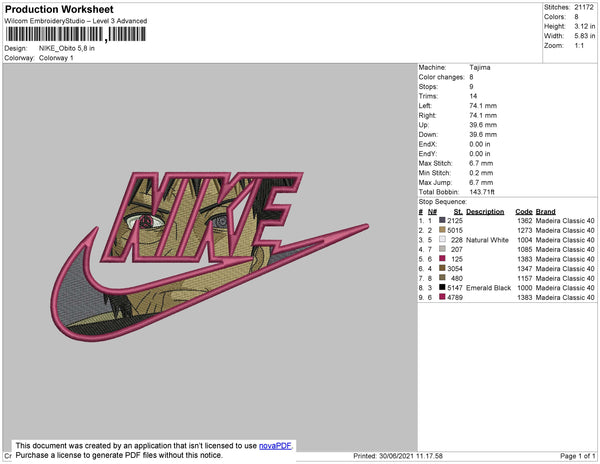
Task: Click the "Production Worksheet" title
Action: tap(59, 10)
